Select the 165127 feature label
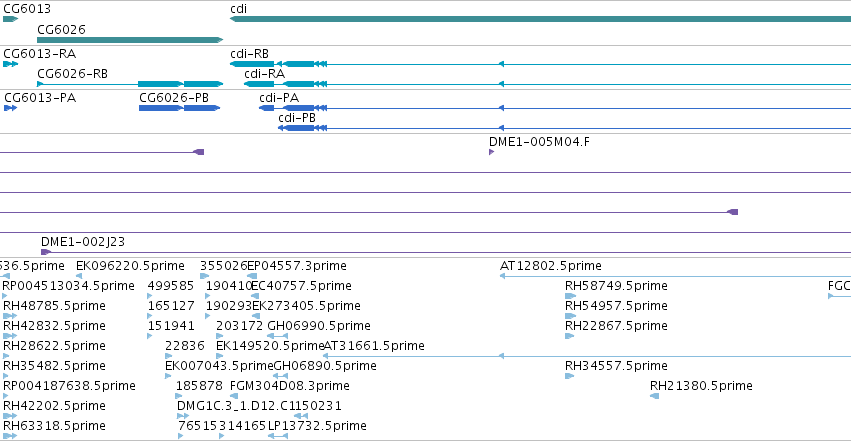Viewport: 851px width, 441px height. pos(170,306)
